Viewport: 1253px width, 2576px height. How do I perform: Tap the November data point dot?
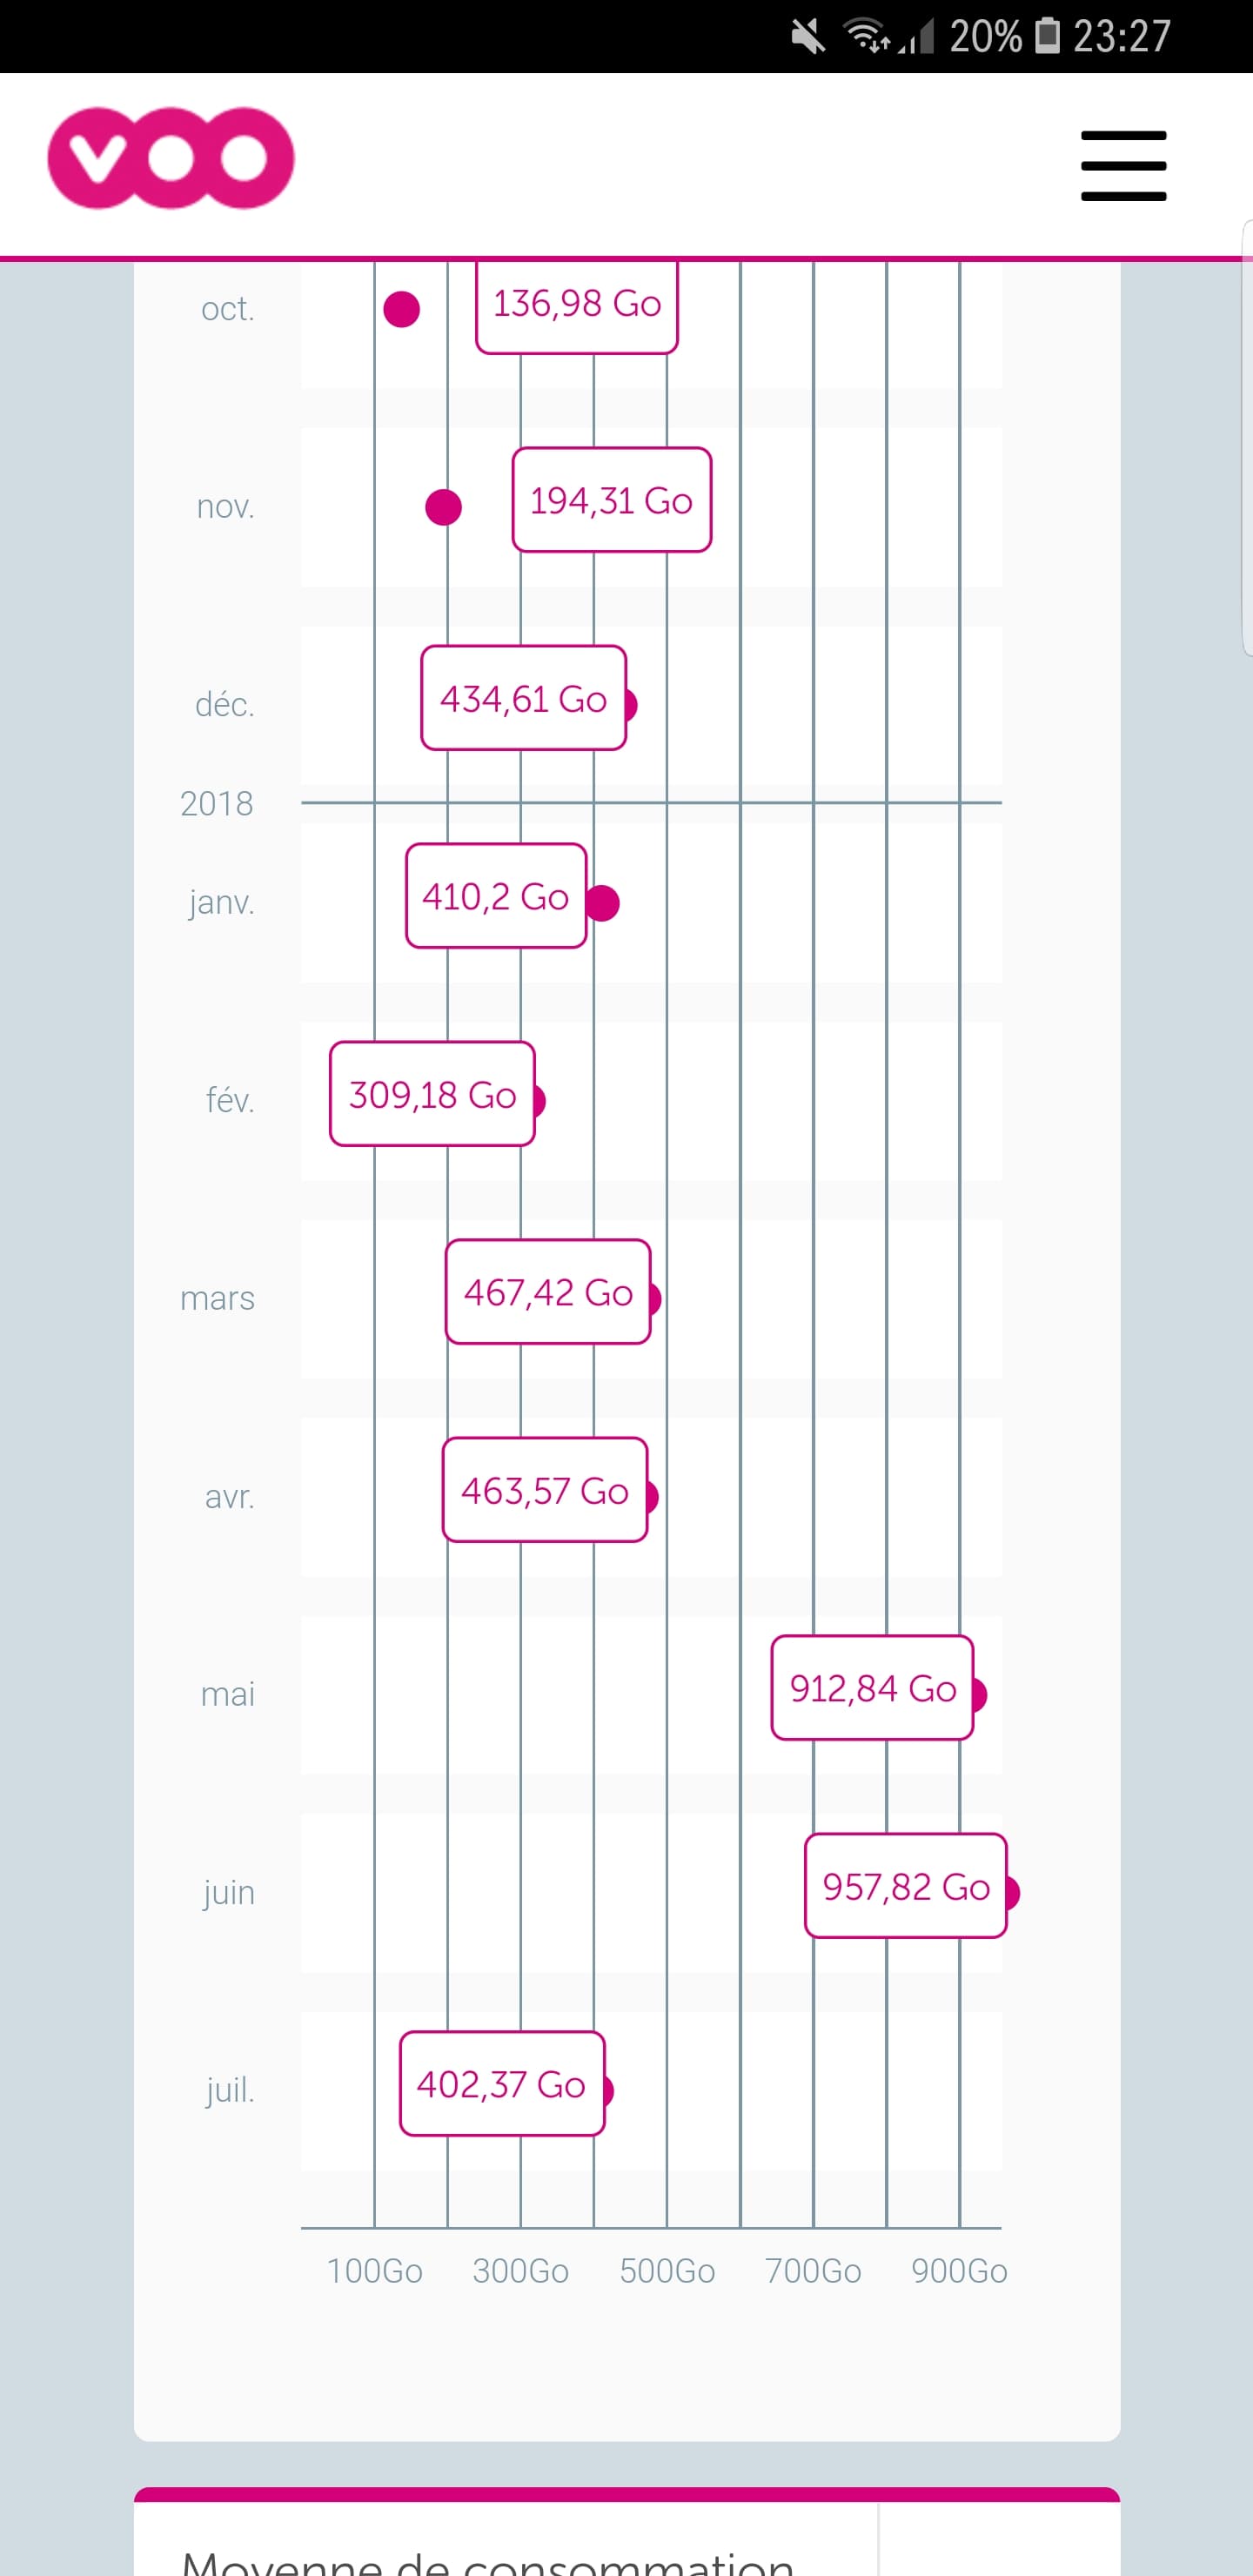click(x=443, y=507)
